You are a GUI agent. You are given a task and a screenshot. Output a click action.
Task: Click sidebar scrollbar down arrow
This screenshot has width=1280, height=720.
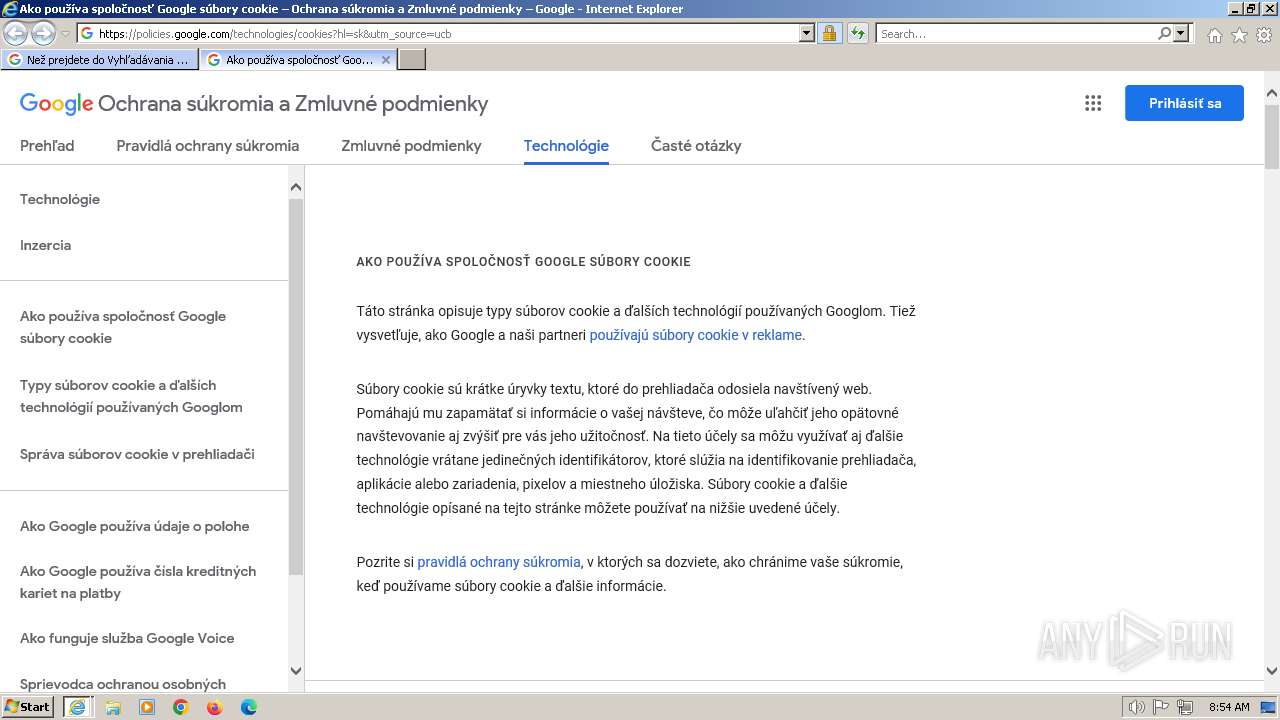296,671
